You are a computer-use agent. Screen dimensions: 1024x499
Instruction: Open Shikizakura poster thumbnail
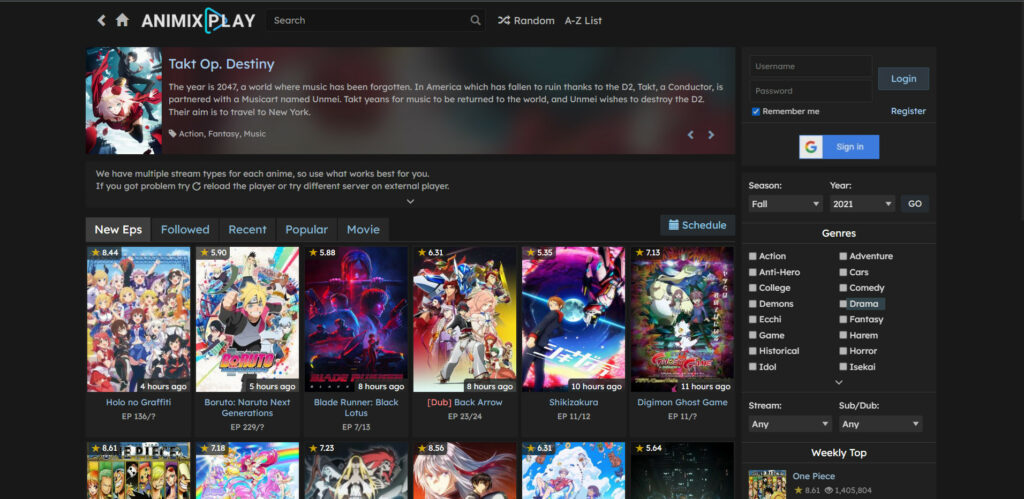pyautogui.click(x=573, y=319)
